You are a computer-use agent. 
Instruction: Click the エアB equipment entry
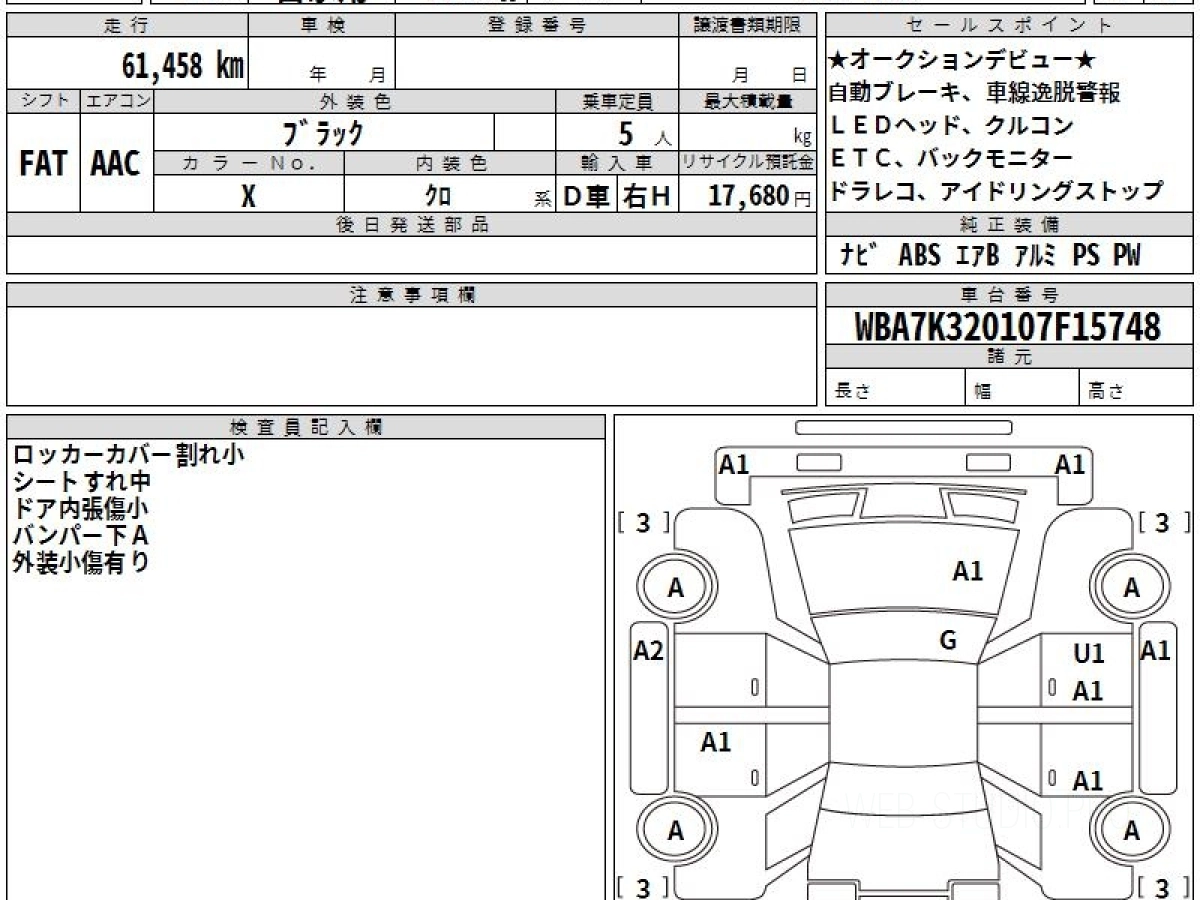click(x=977, y=256)
